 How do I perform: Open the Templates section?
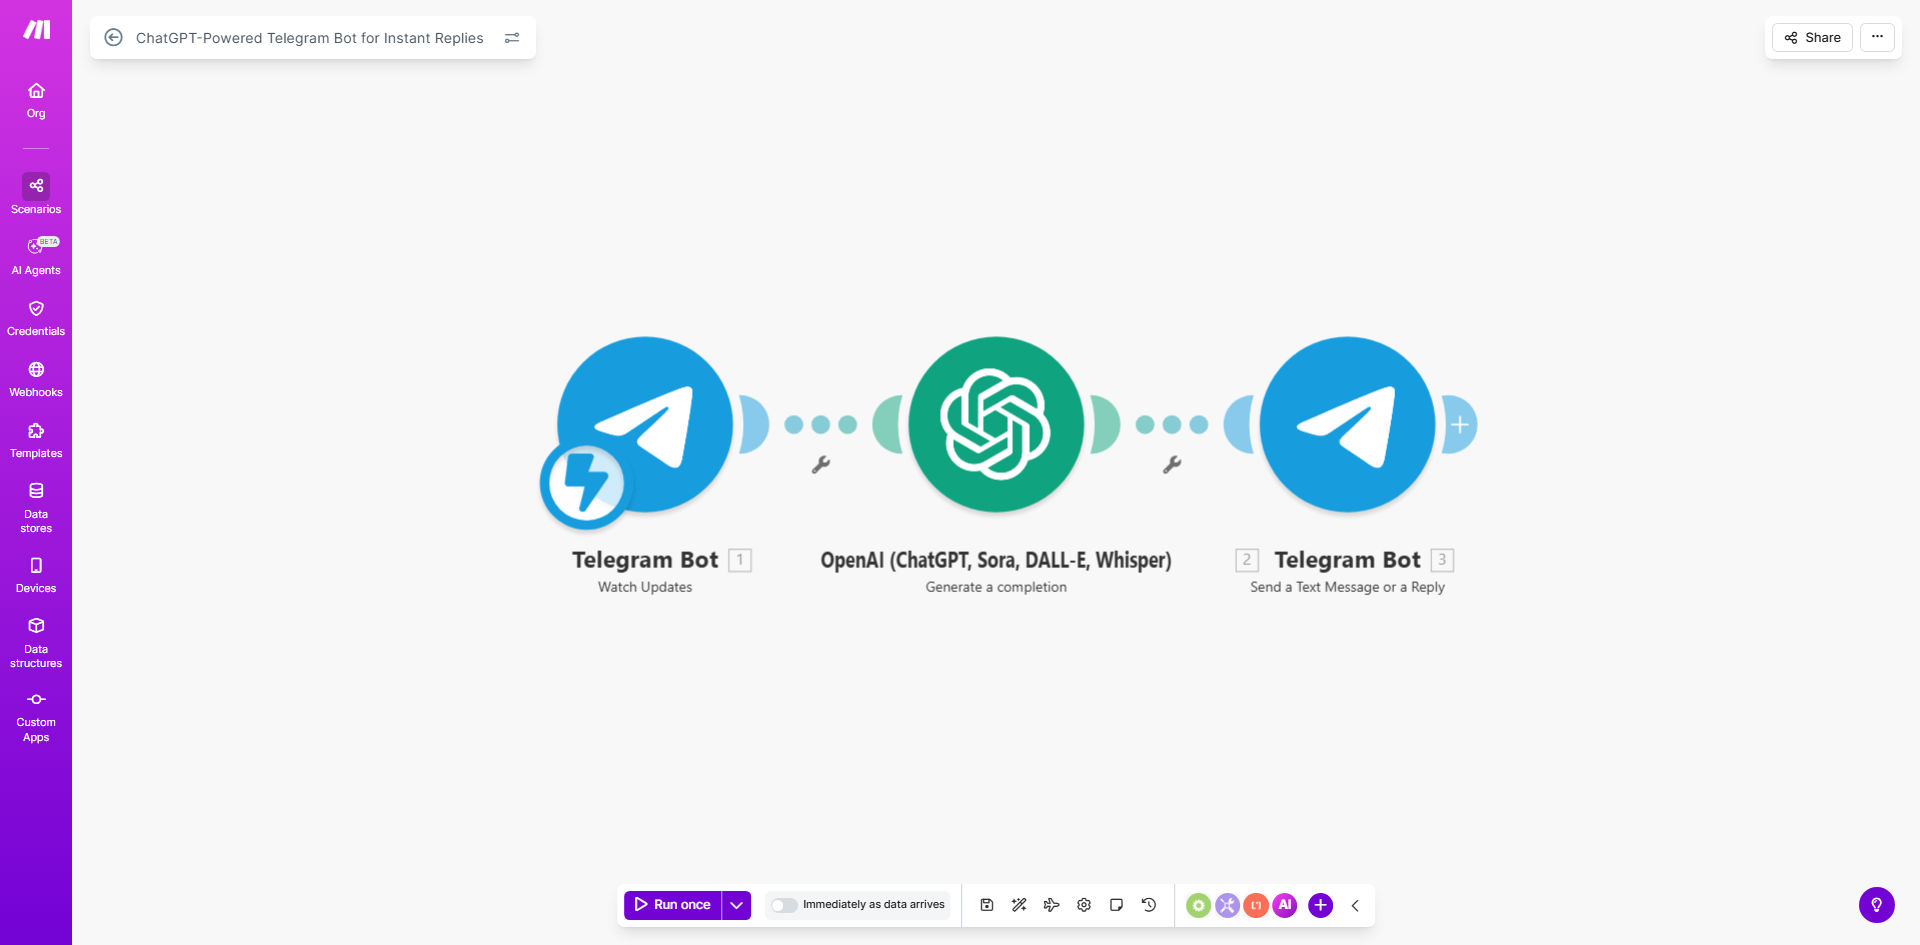click(x=36, y=440)
